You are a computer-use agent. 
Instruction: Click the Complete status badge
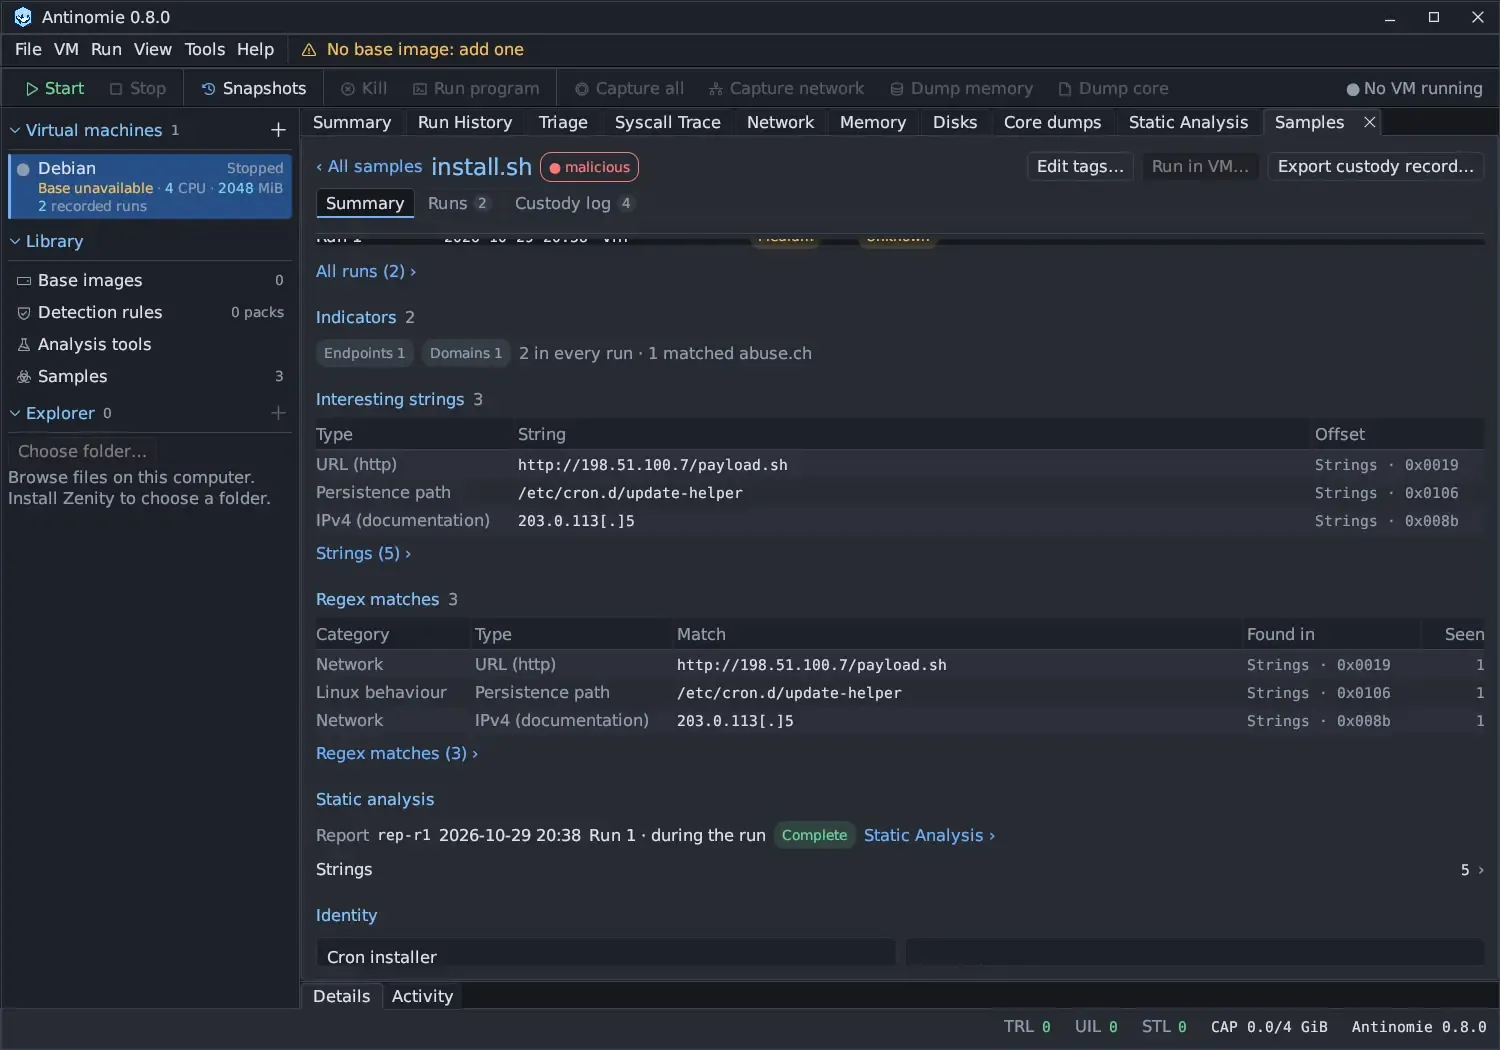point(814,835)
